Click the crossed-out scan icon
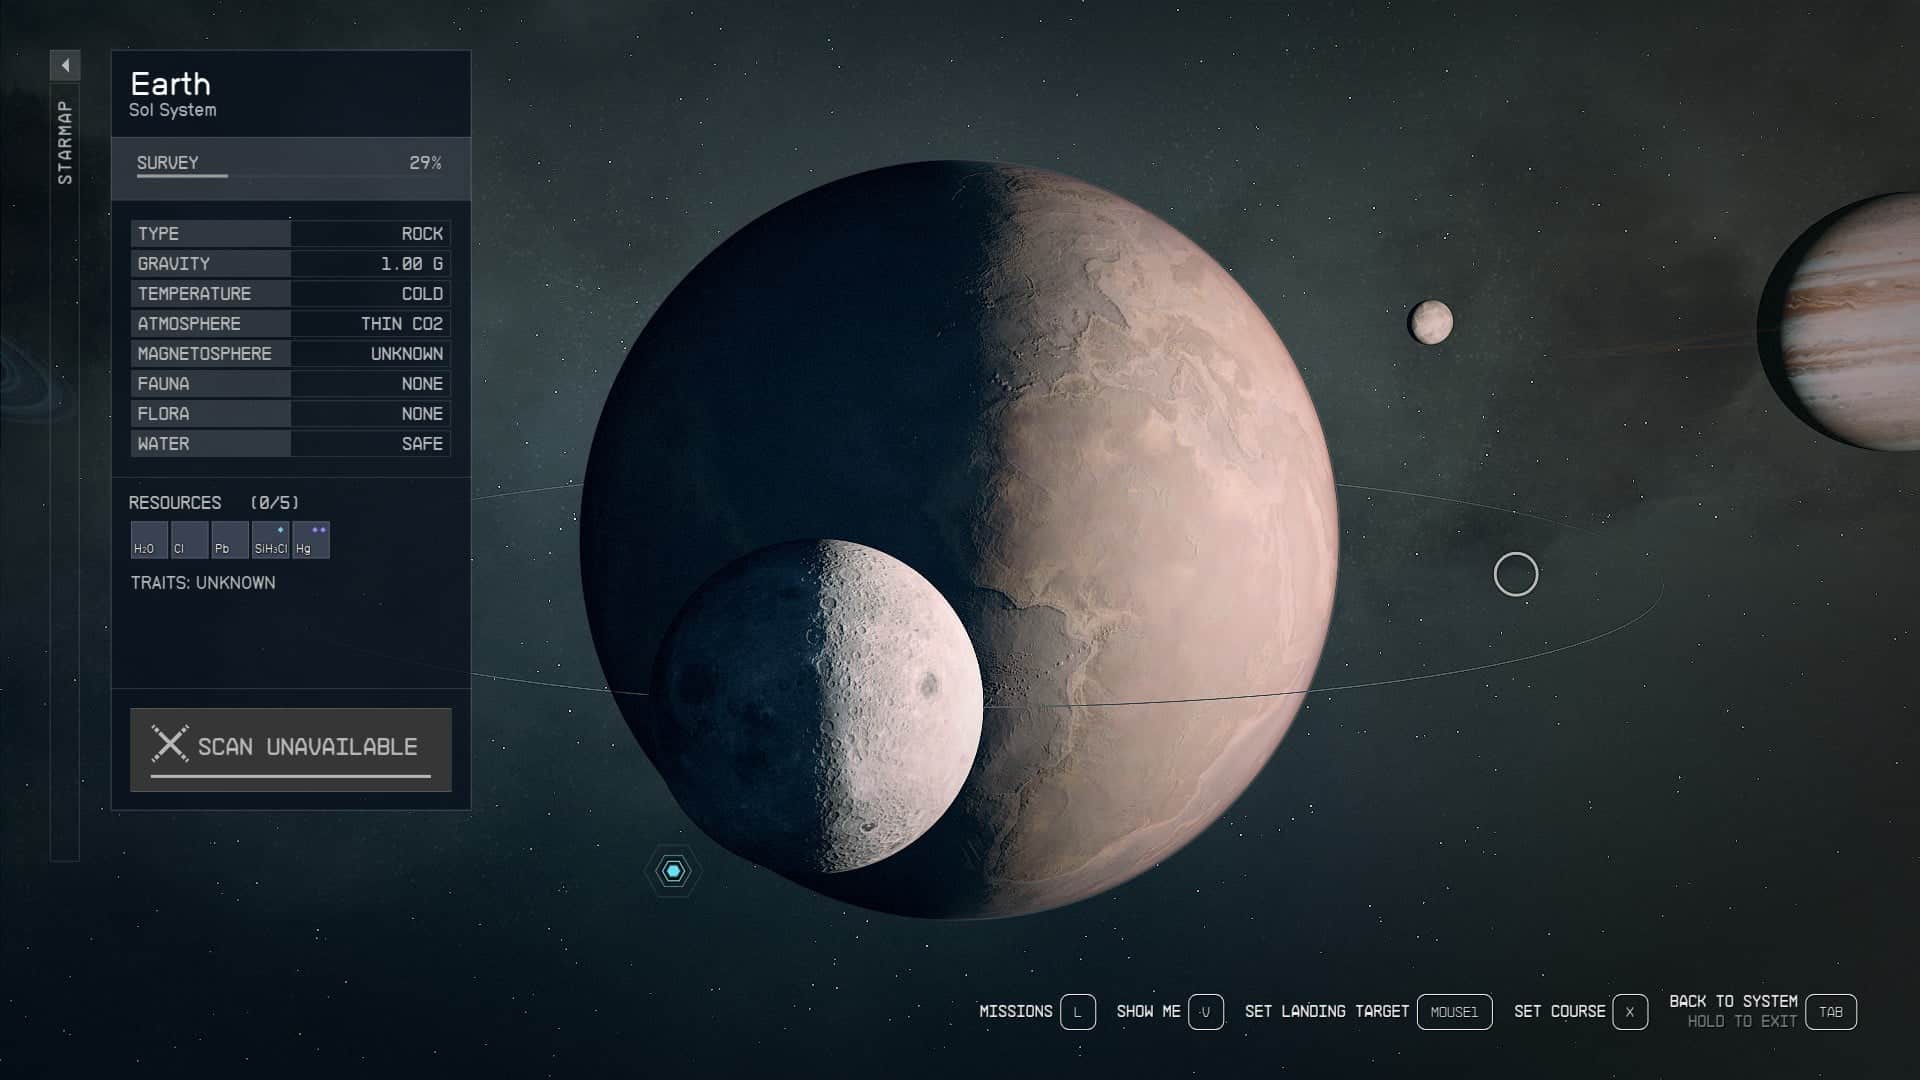The height and width of the screenshot is (1080, 1920). coord(169,744)
